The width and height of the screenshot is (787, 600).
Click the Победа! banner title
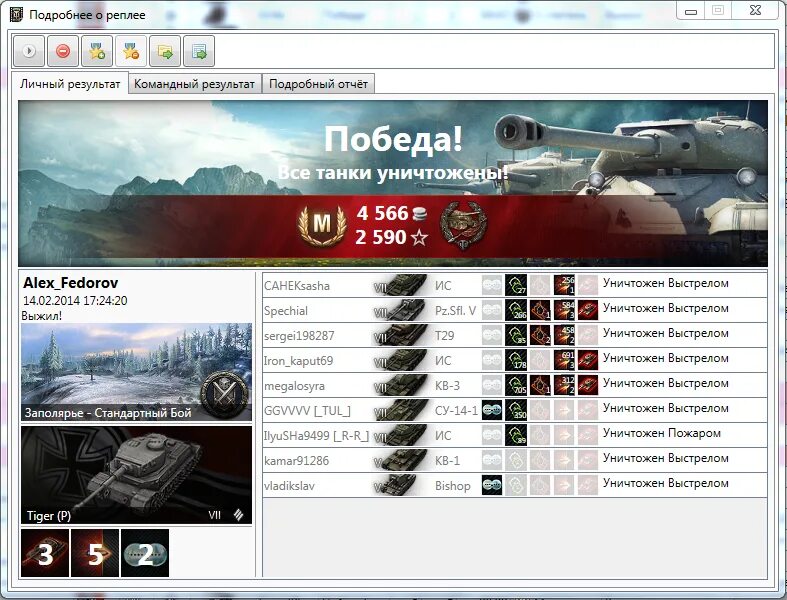click(393, 139)
